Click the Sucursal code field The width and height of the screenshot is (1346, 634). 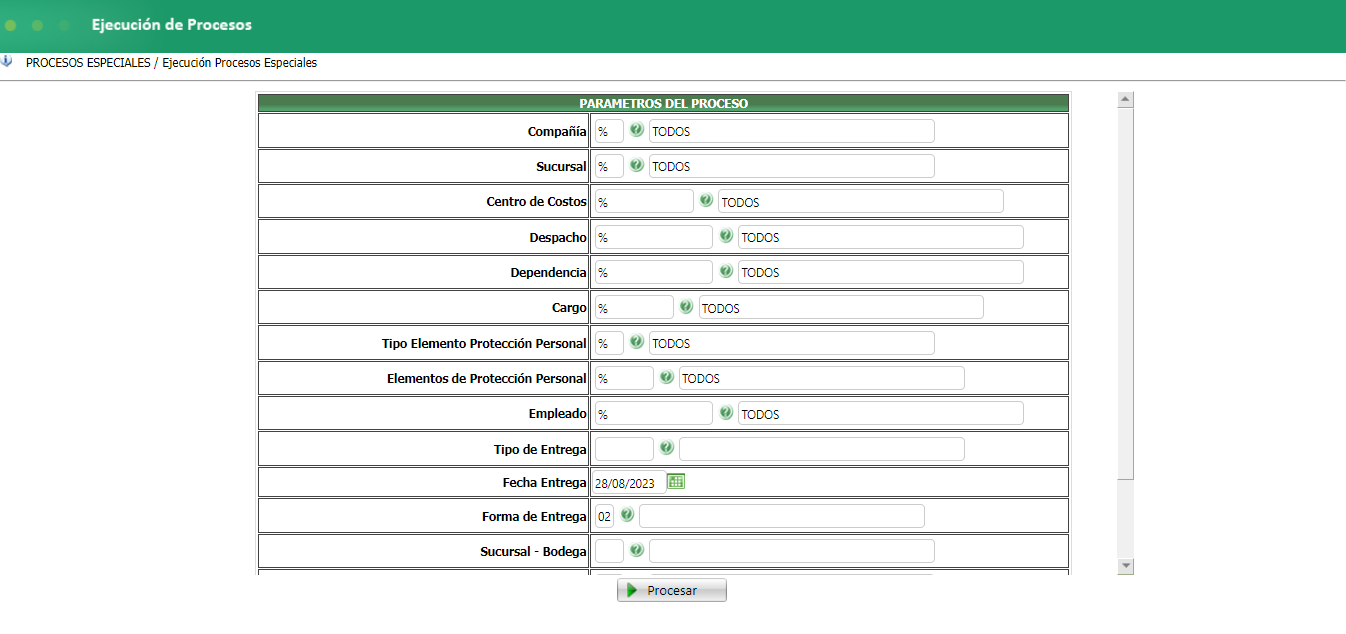(609, 166)
